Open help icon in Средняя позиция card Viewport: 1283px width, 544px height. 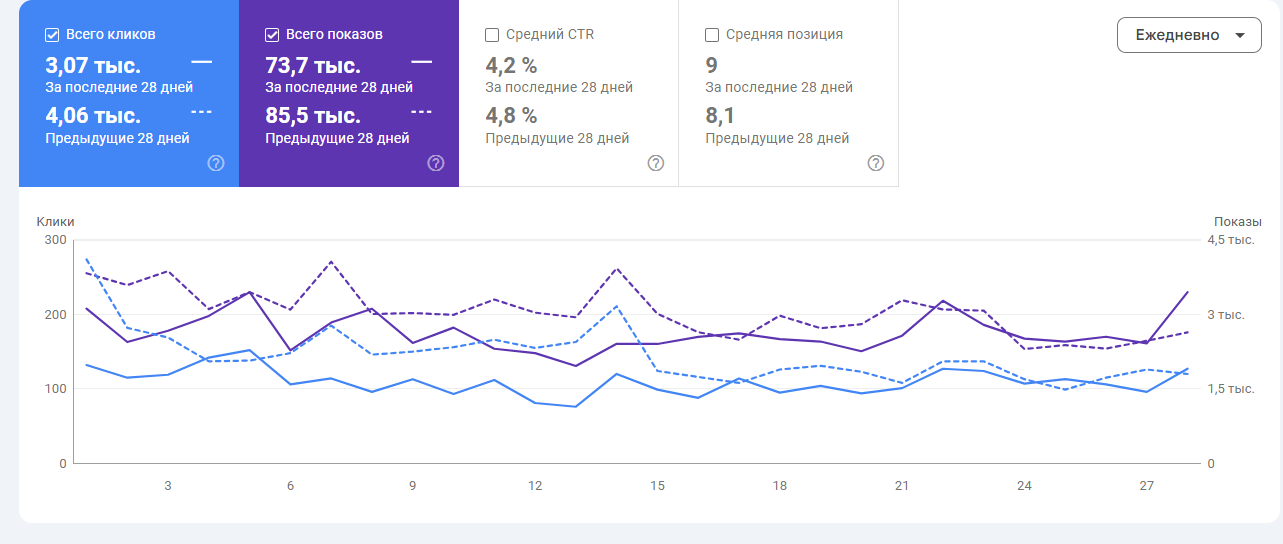(x=876, y=163)
